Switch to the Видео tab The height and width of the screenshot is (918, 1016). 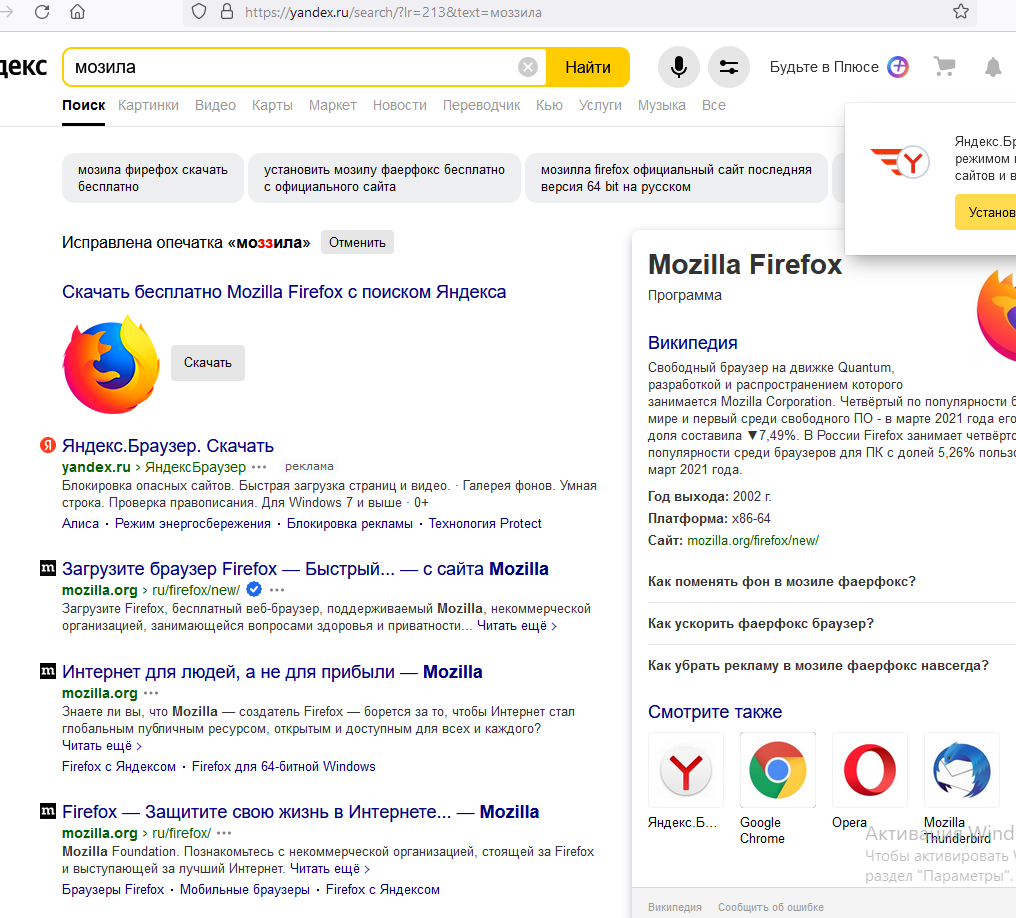215,105
